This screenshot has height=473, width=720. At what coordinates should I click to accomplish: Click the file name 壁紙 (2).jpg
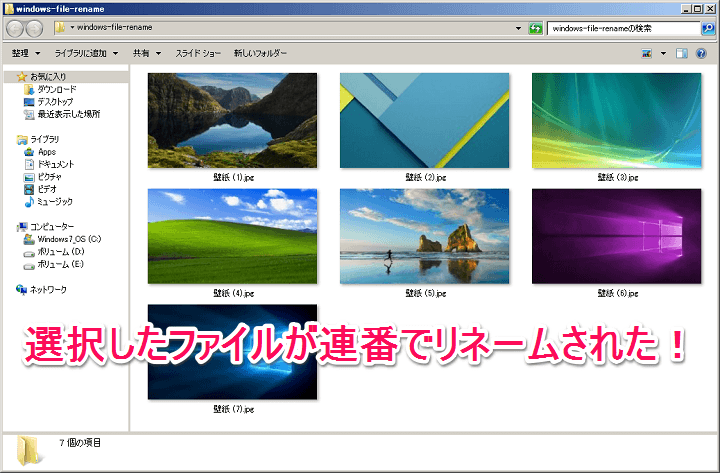426,177
